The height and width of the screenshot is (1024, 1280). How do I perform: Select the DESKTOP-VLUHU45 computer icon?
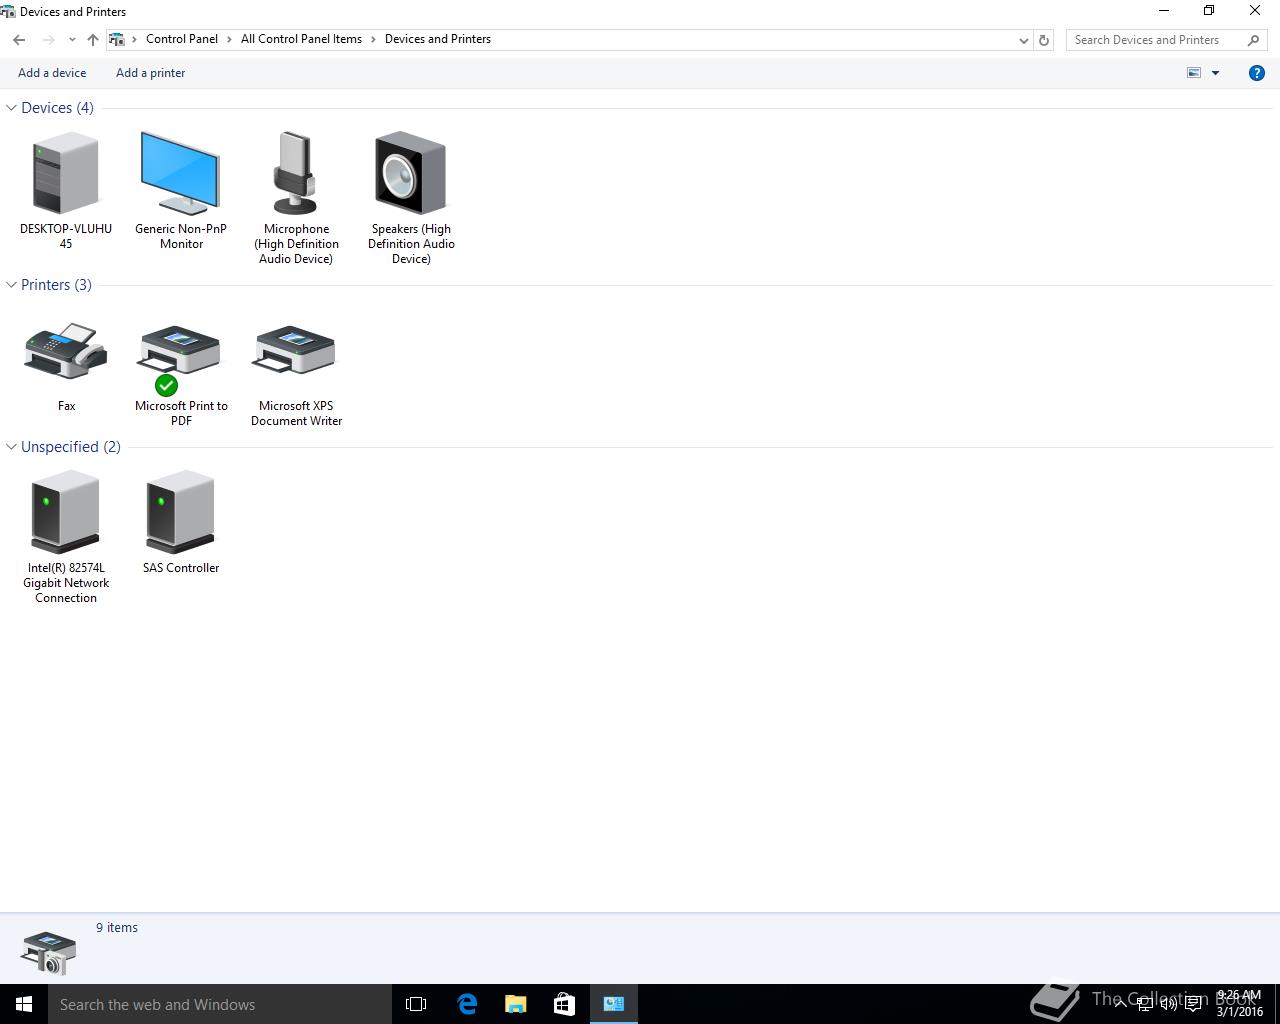(x=66, y=173)
